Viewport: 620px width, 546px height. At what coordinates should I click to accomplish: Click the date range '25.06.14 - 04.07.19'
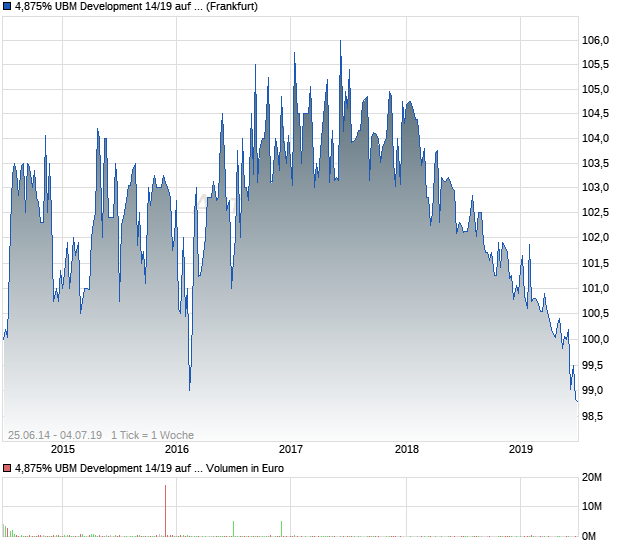(55, 435)
